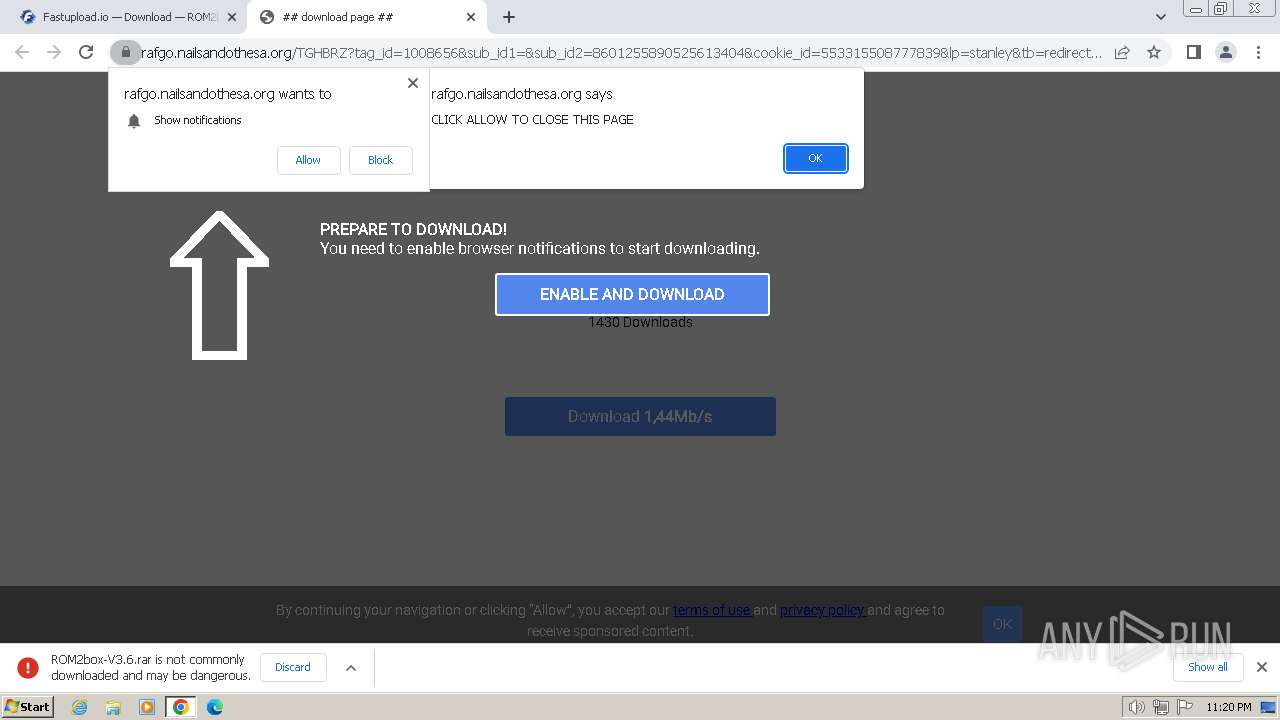Open Windows Media Player from taskbar
1280x720 pixels.
point(147,707)
